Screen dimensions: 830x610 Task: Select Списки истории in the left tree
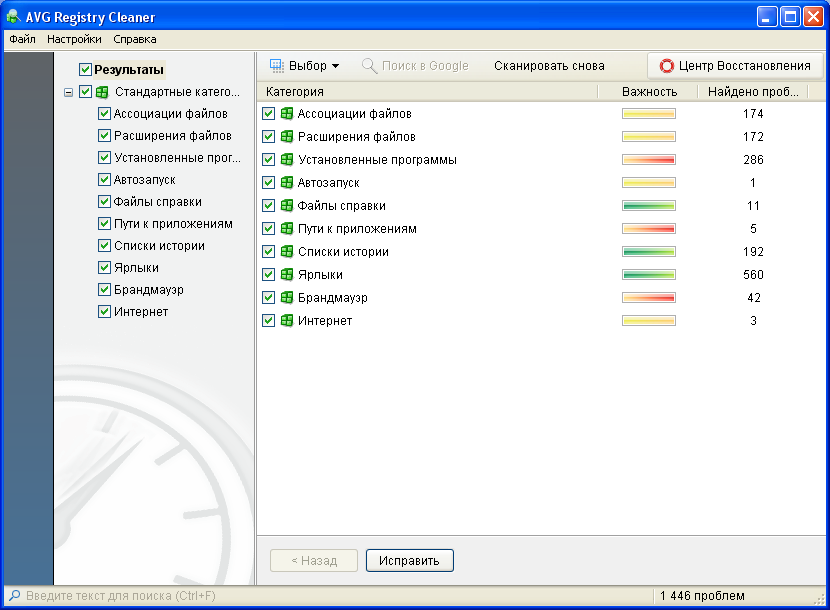pyautogui.click(x=159, y=246)
